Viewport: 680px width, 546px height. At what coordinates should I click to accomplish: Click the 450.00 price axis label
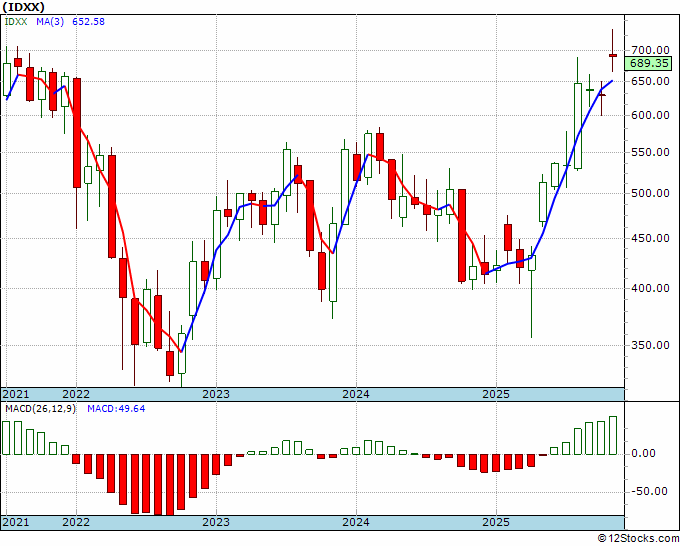pos(651,239)
